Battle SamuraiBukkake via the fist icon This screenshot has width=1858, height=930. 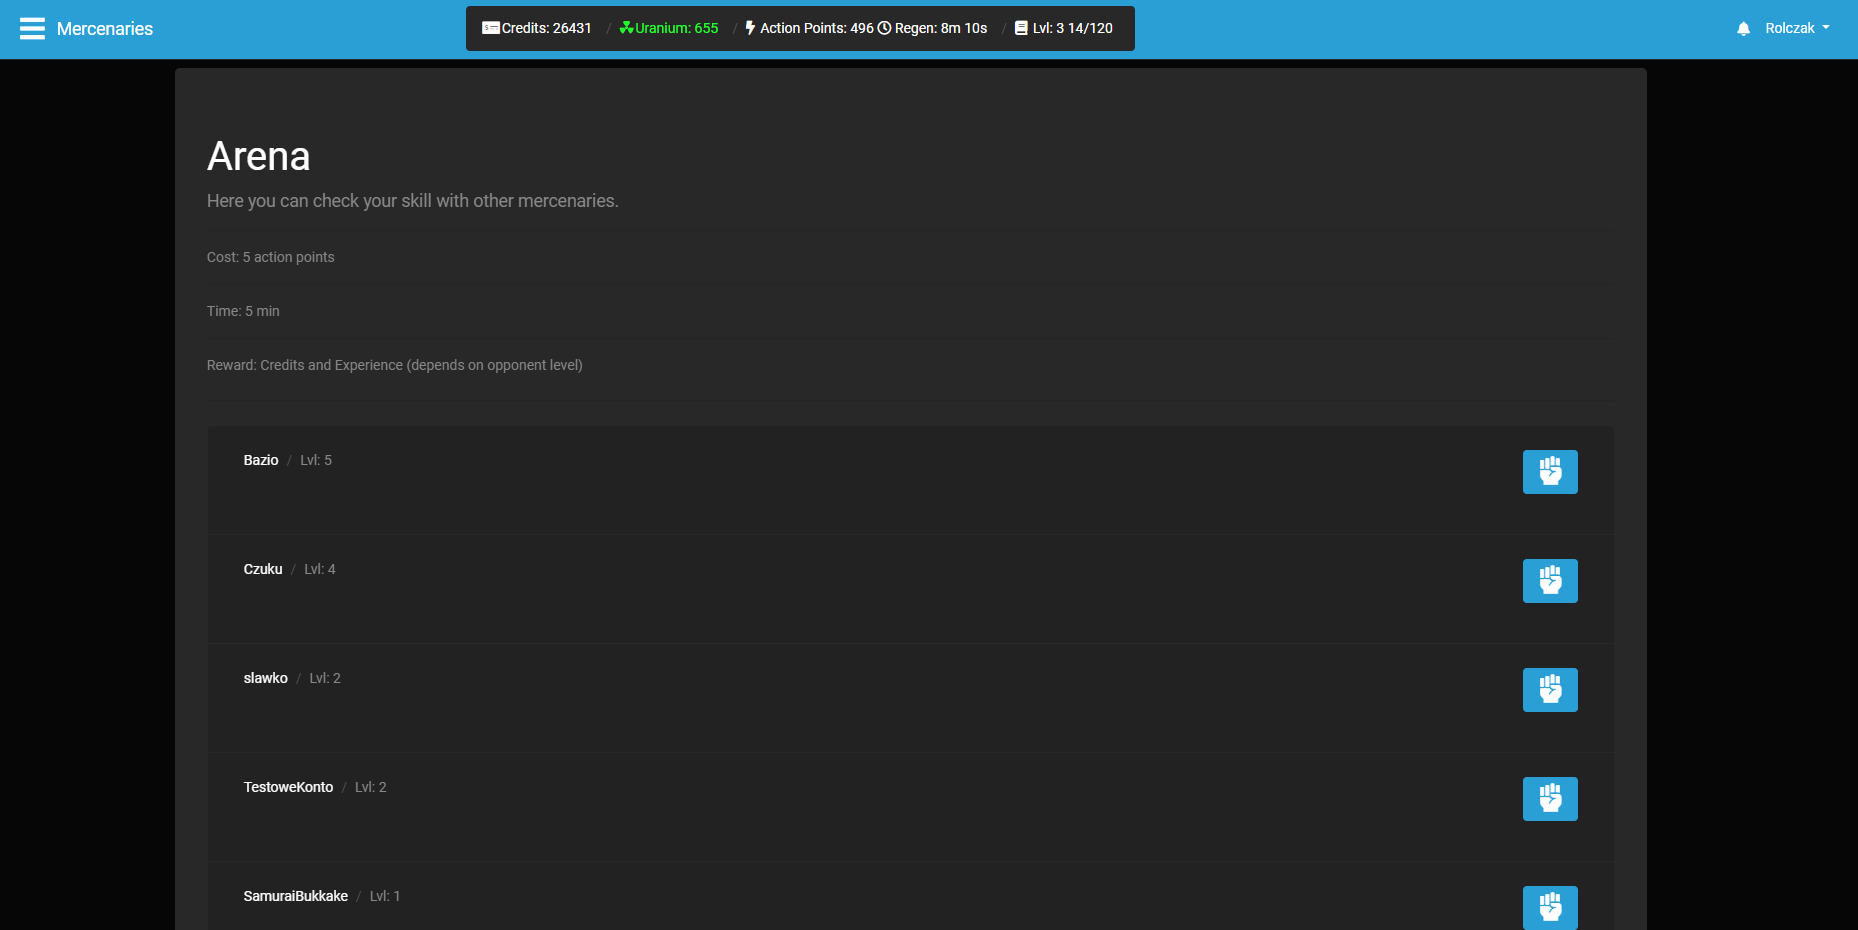(x=1550, y=907)
